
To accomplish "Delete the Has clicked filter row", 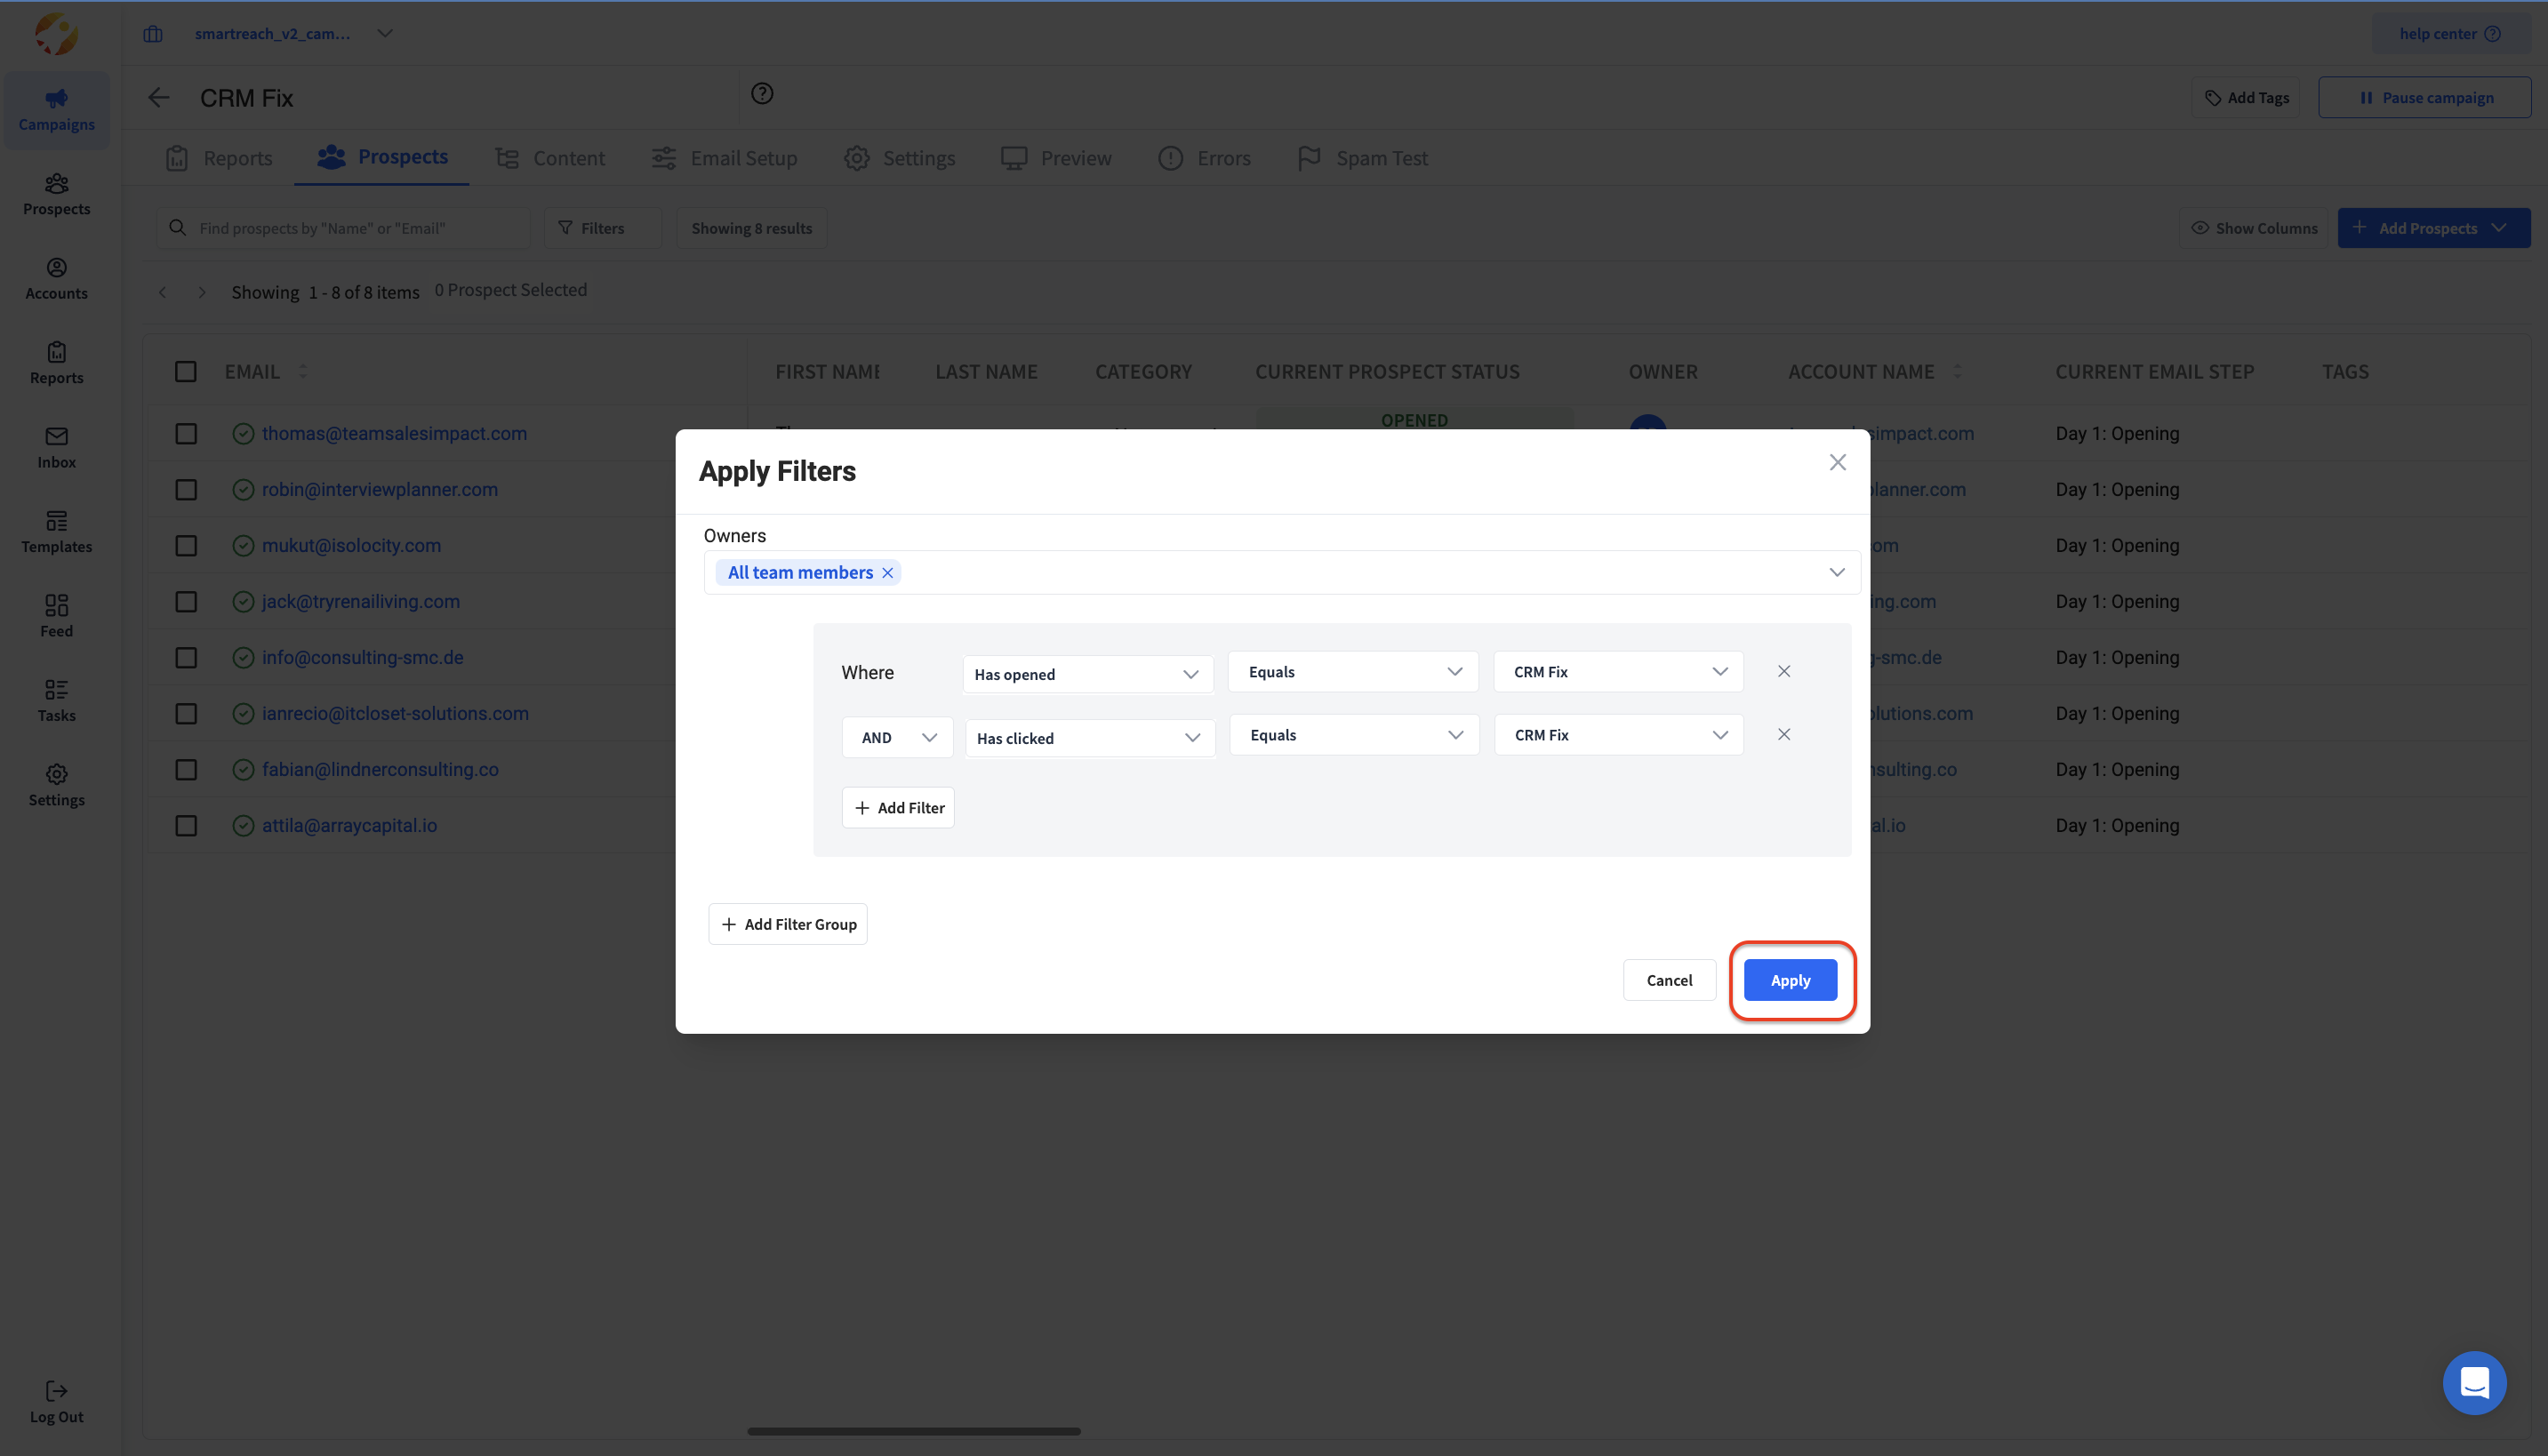I will 1783,734.
